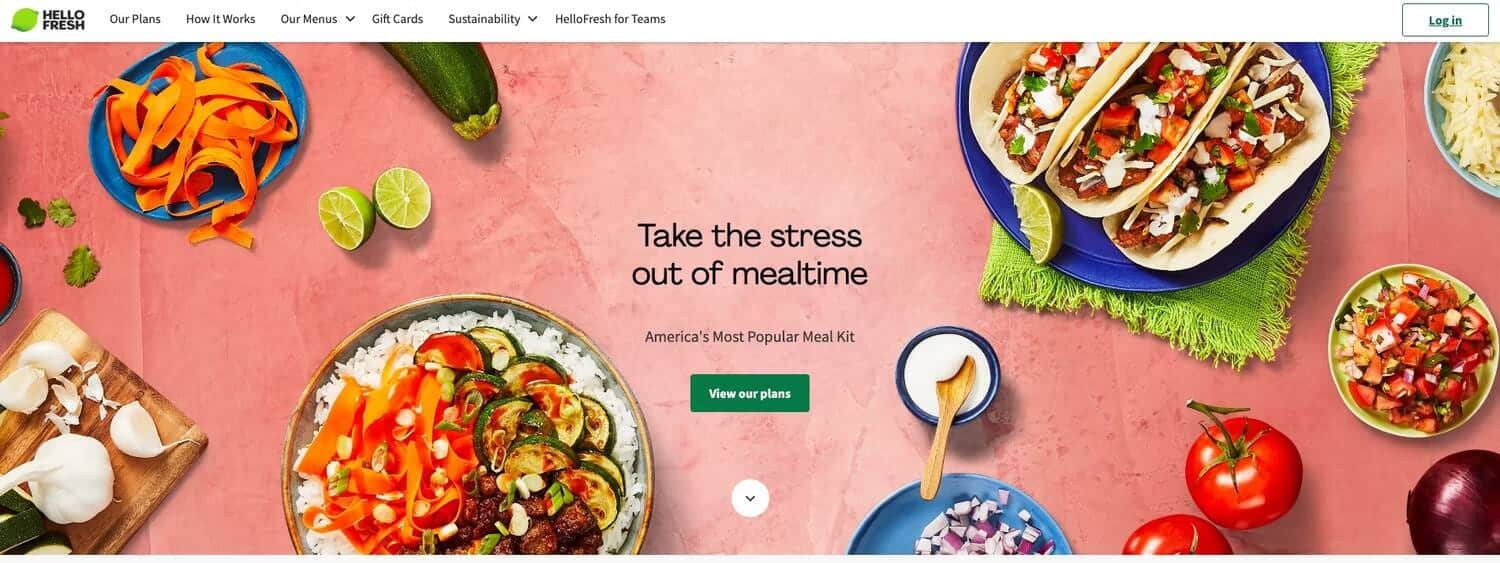Click the headline Take the stress out of mealtime
The height and width of the screenshot is (563, 1500).
[x=750, y=254]
